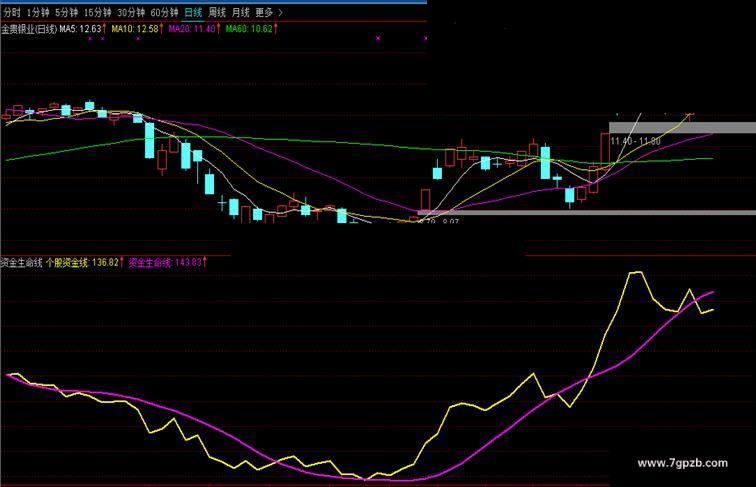Select the 1分钟 period tab
756x487 pixels.
(x=39, y=13)
